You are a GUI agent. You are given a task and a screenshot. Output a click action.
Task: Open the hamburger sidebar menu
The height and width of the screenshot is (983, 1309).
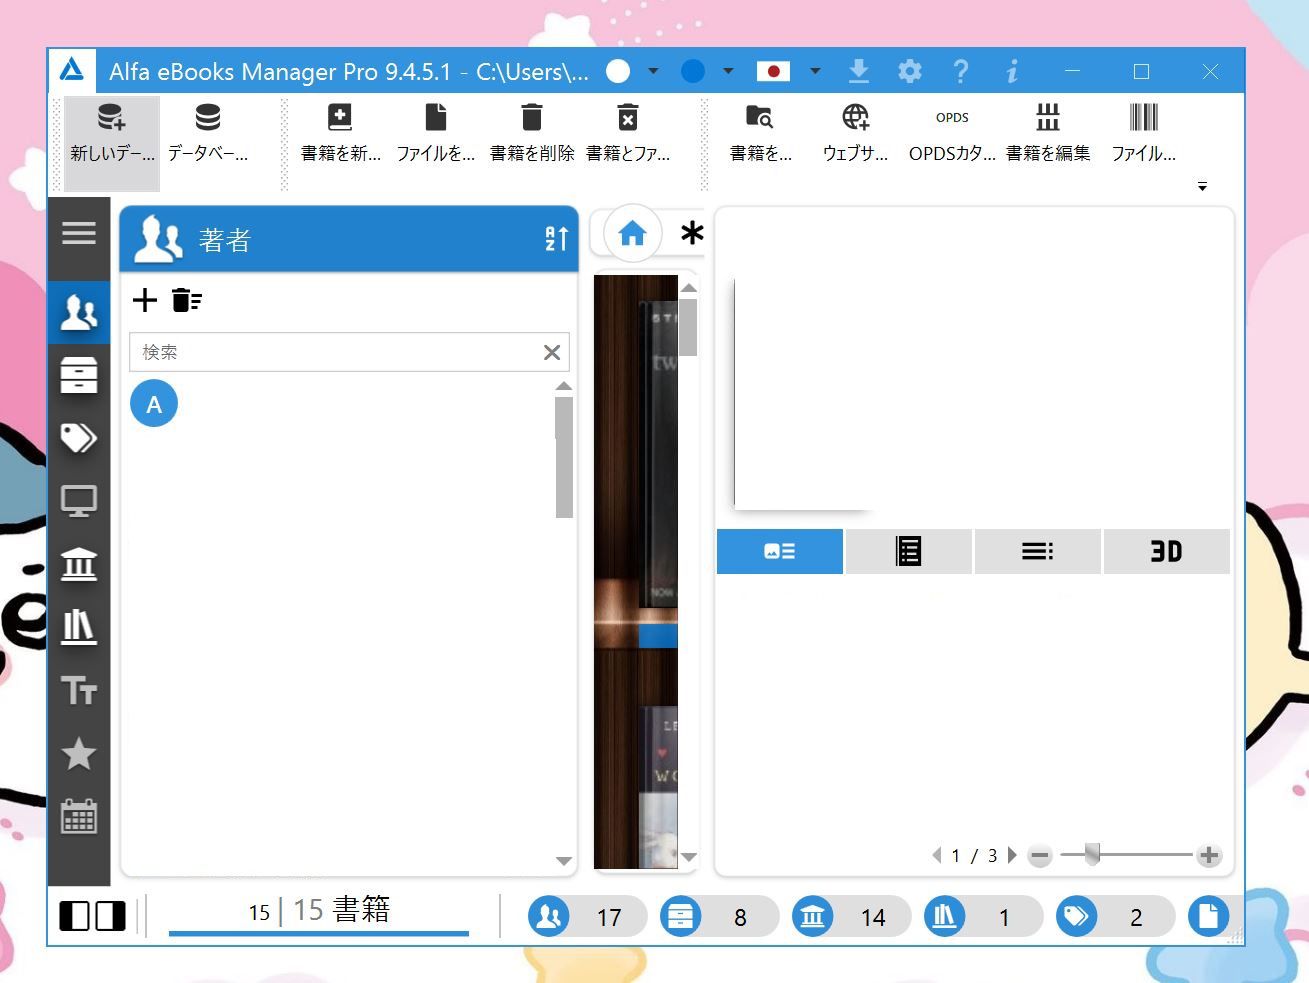tap(79, 232)
